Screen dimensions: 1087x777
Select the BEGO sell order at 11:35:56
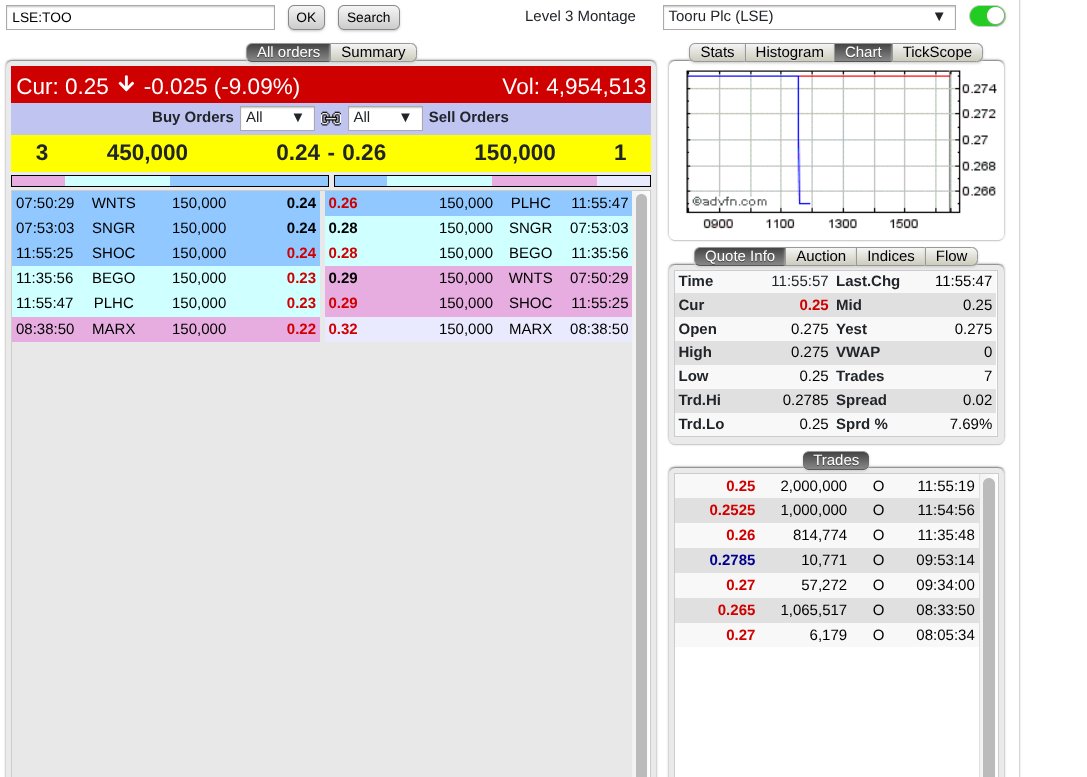point(478,253)
